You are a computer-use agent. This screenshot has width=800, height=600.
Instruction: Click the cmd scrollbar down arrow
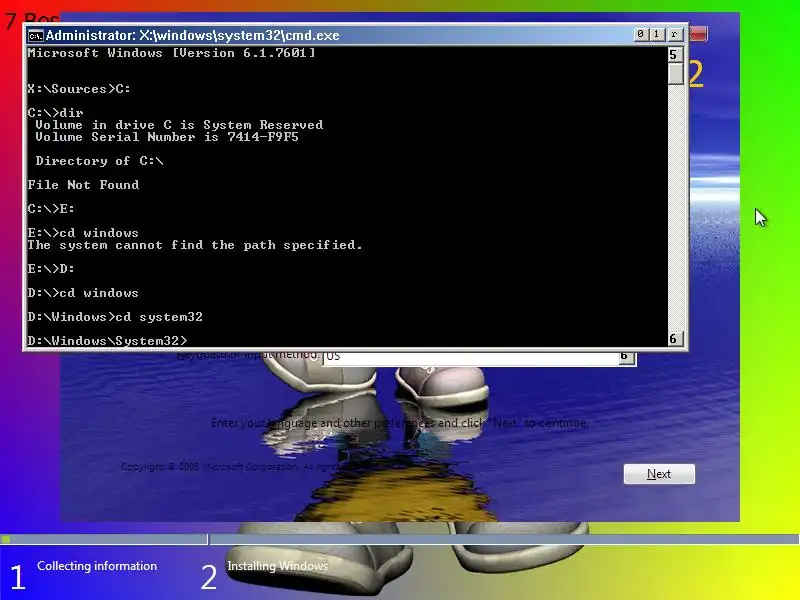coord(674,339)
